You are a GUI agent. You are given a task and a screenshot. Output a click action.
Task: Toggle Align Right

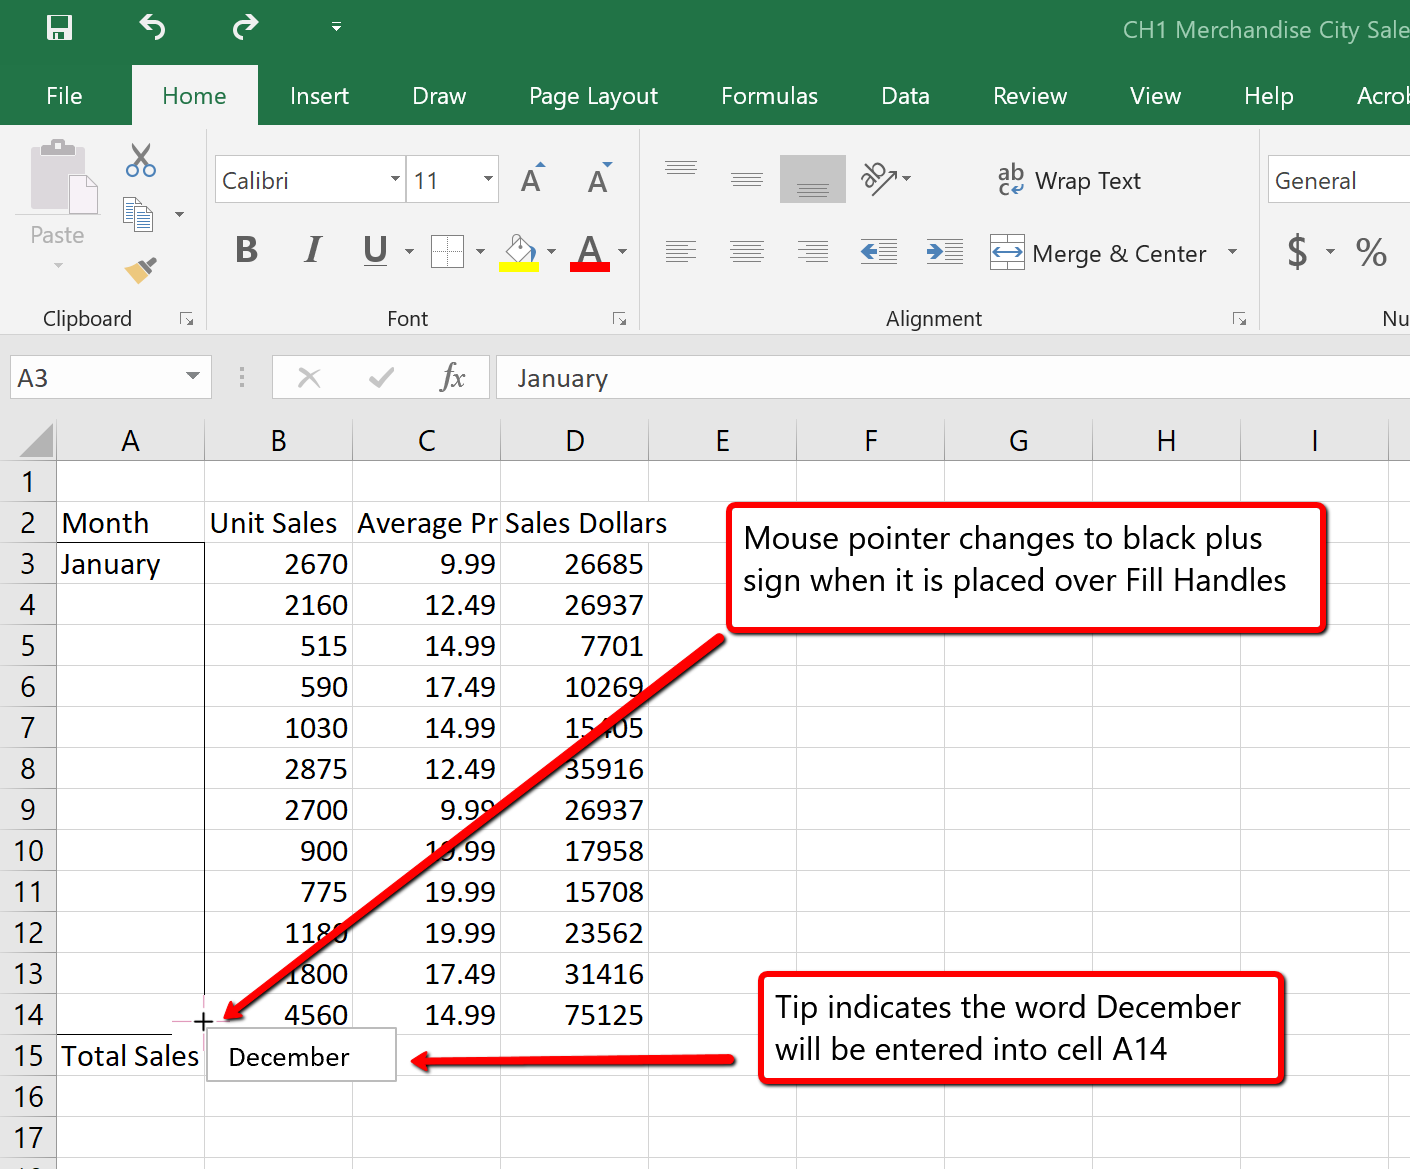813,251
